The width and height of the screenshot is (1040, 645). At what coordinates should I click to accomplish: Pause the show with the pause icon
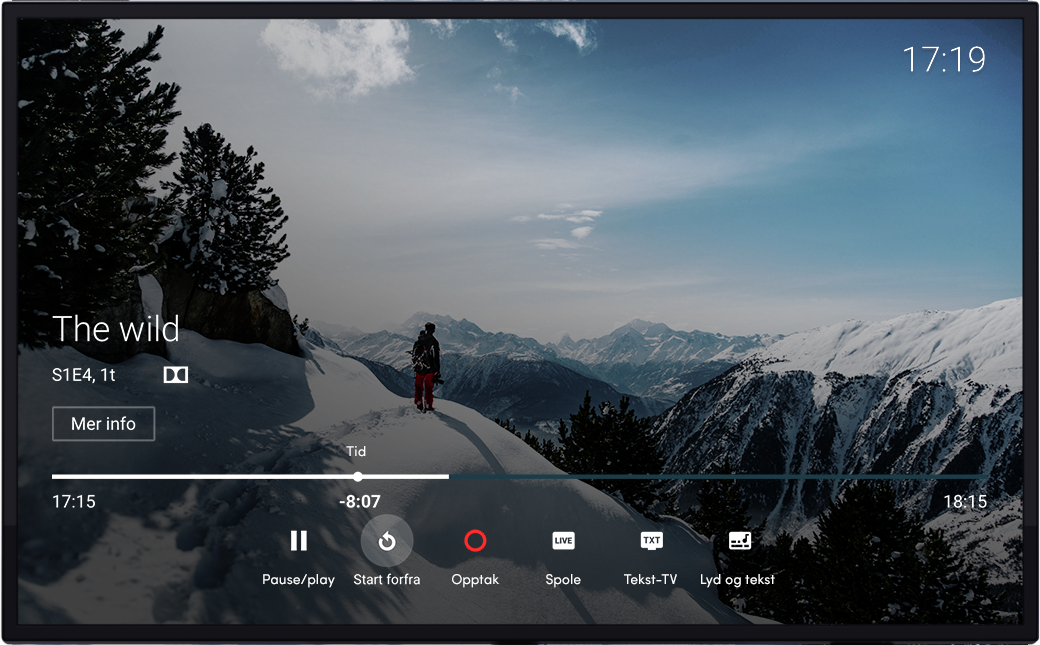(x=298, y=541)
